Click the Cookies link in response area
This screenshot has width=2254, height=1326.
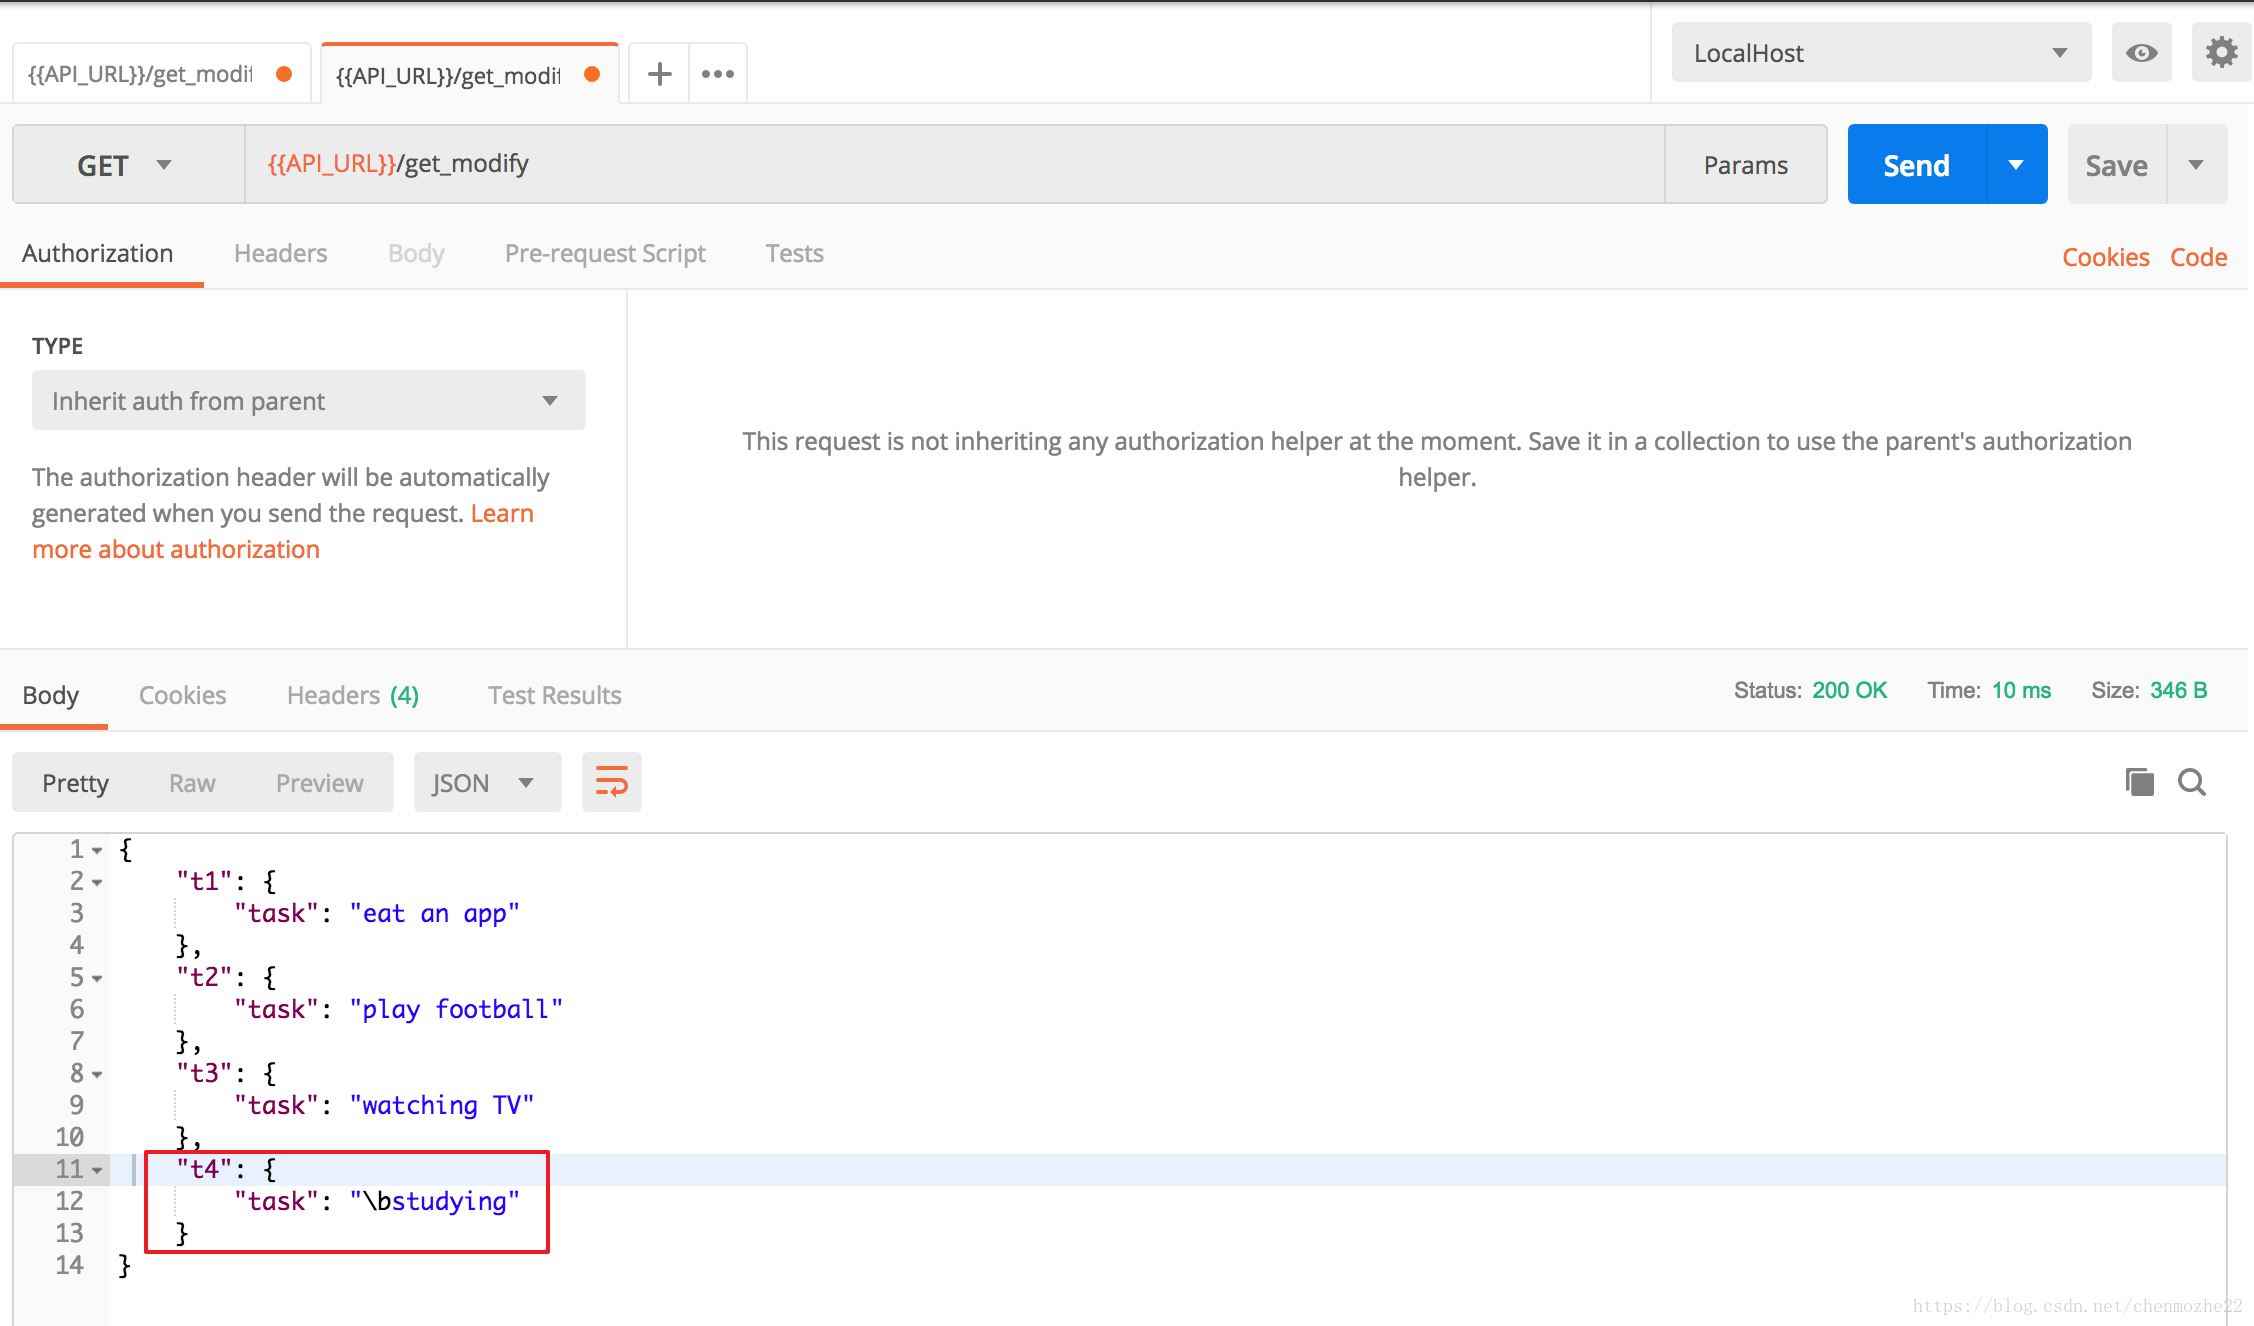182,695
